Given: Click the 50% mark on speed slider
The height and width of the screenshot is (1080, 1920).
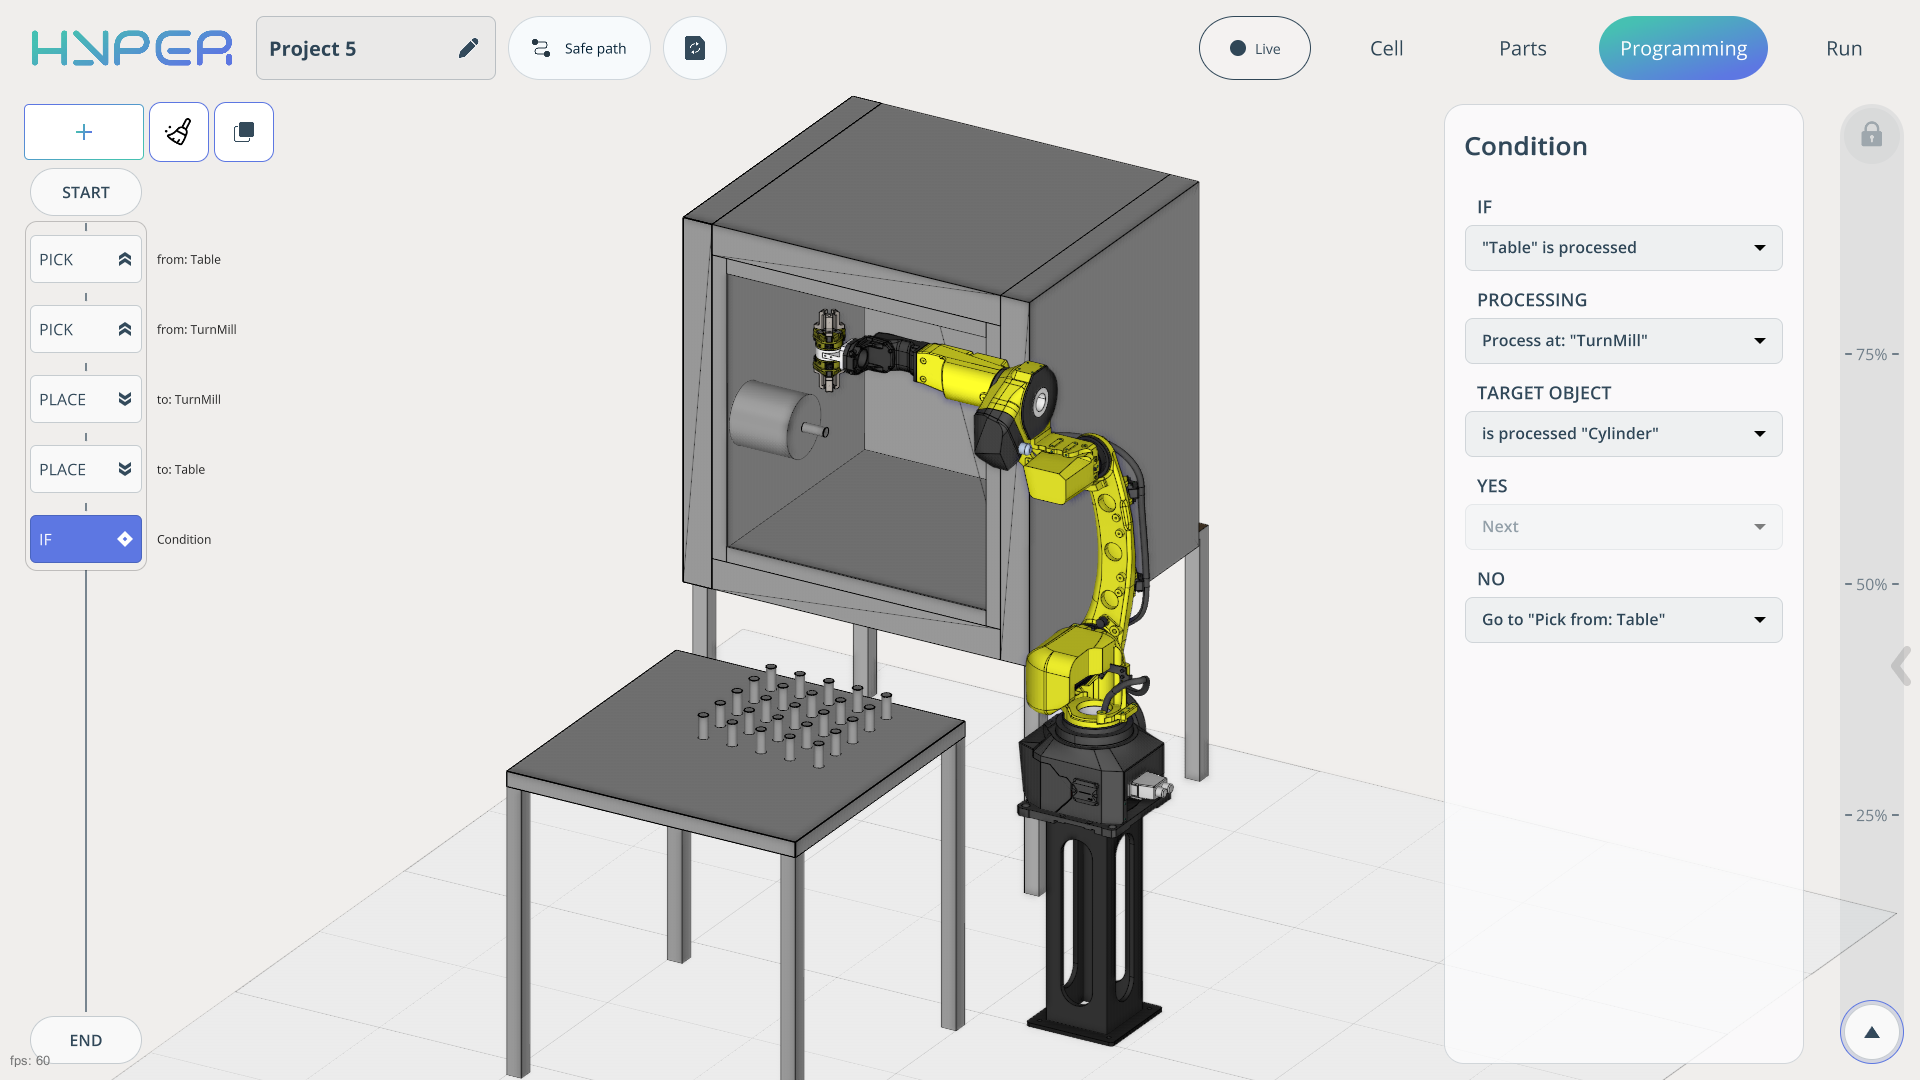Looking at the screenshot, I should [1871, 584].
